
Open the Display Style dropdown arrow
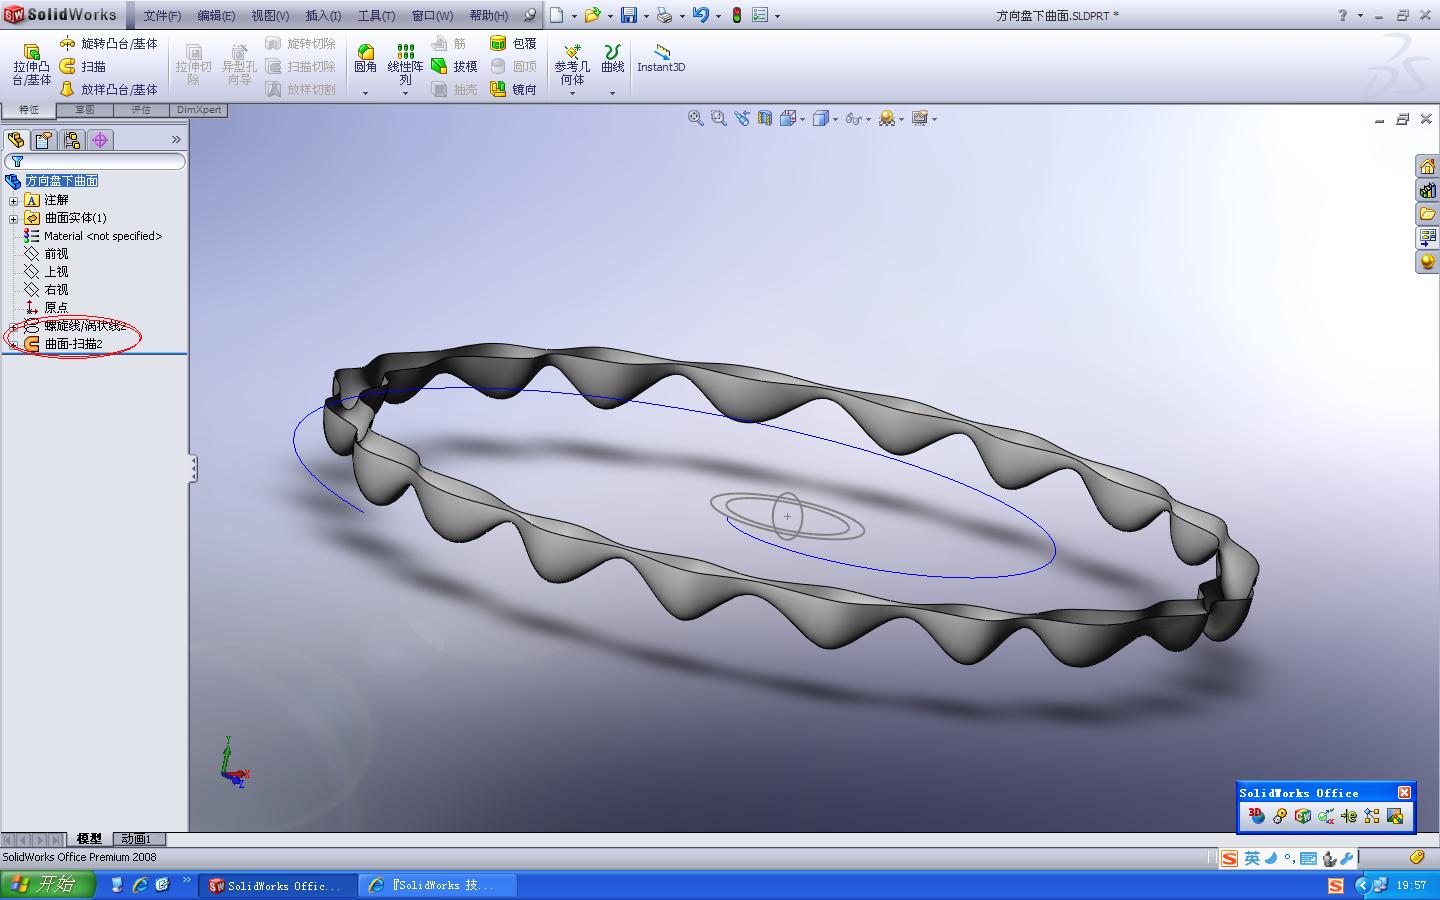coord(835,119)
